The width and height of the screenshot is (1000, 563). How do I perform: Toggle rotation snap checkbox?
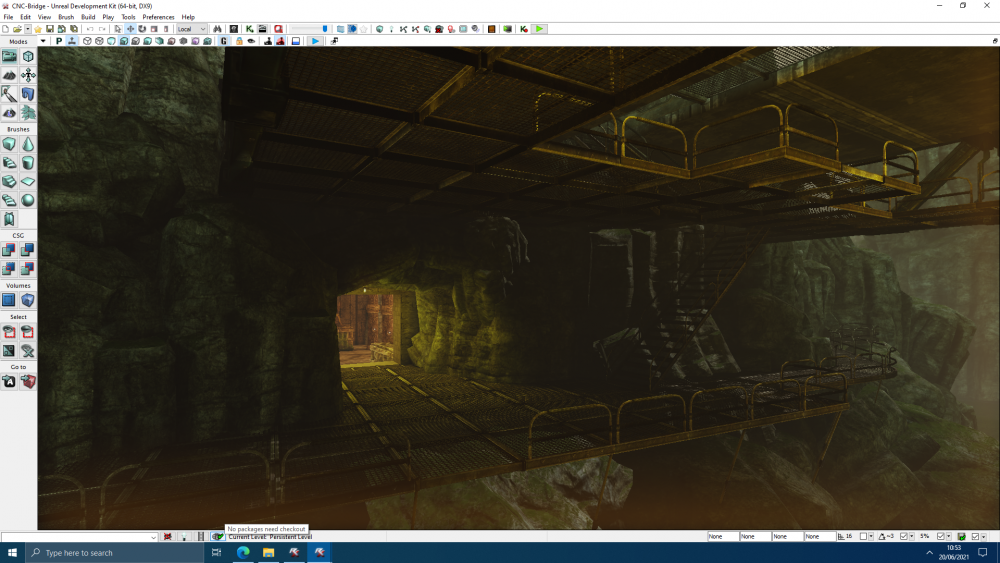pos(904,536)
